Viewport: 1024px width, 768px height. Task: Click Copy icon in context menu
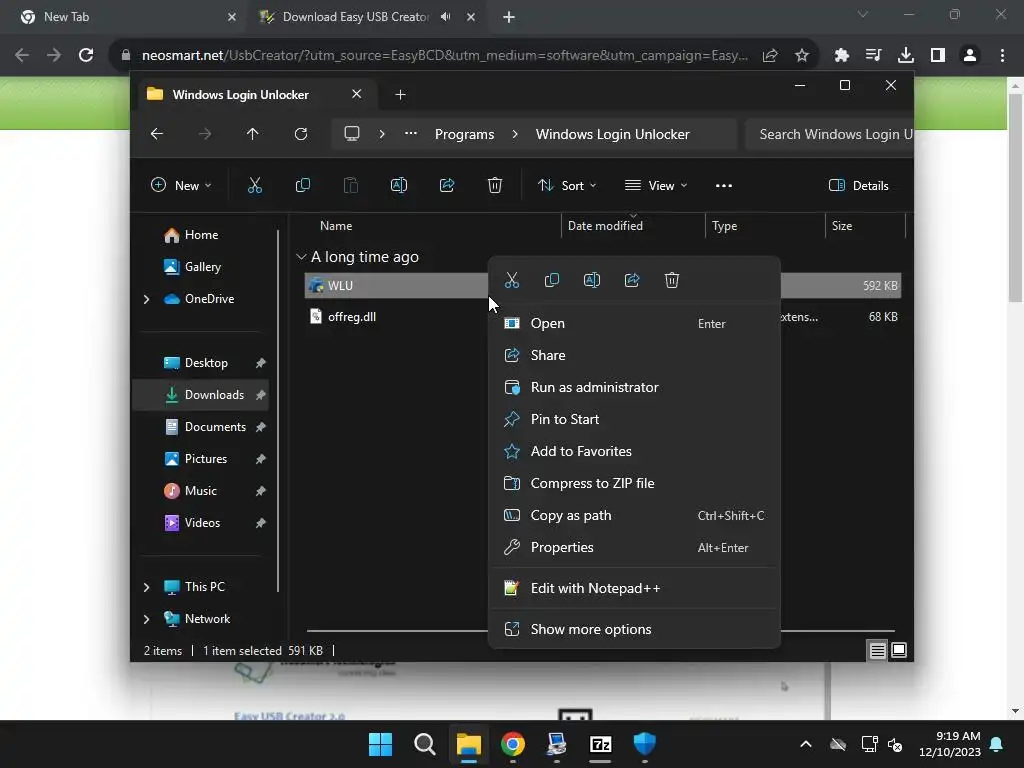click(552, 280)
